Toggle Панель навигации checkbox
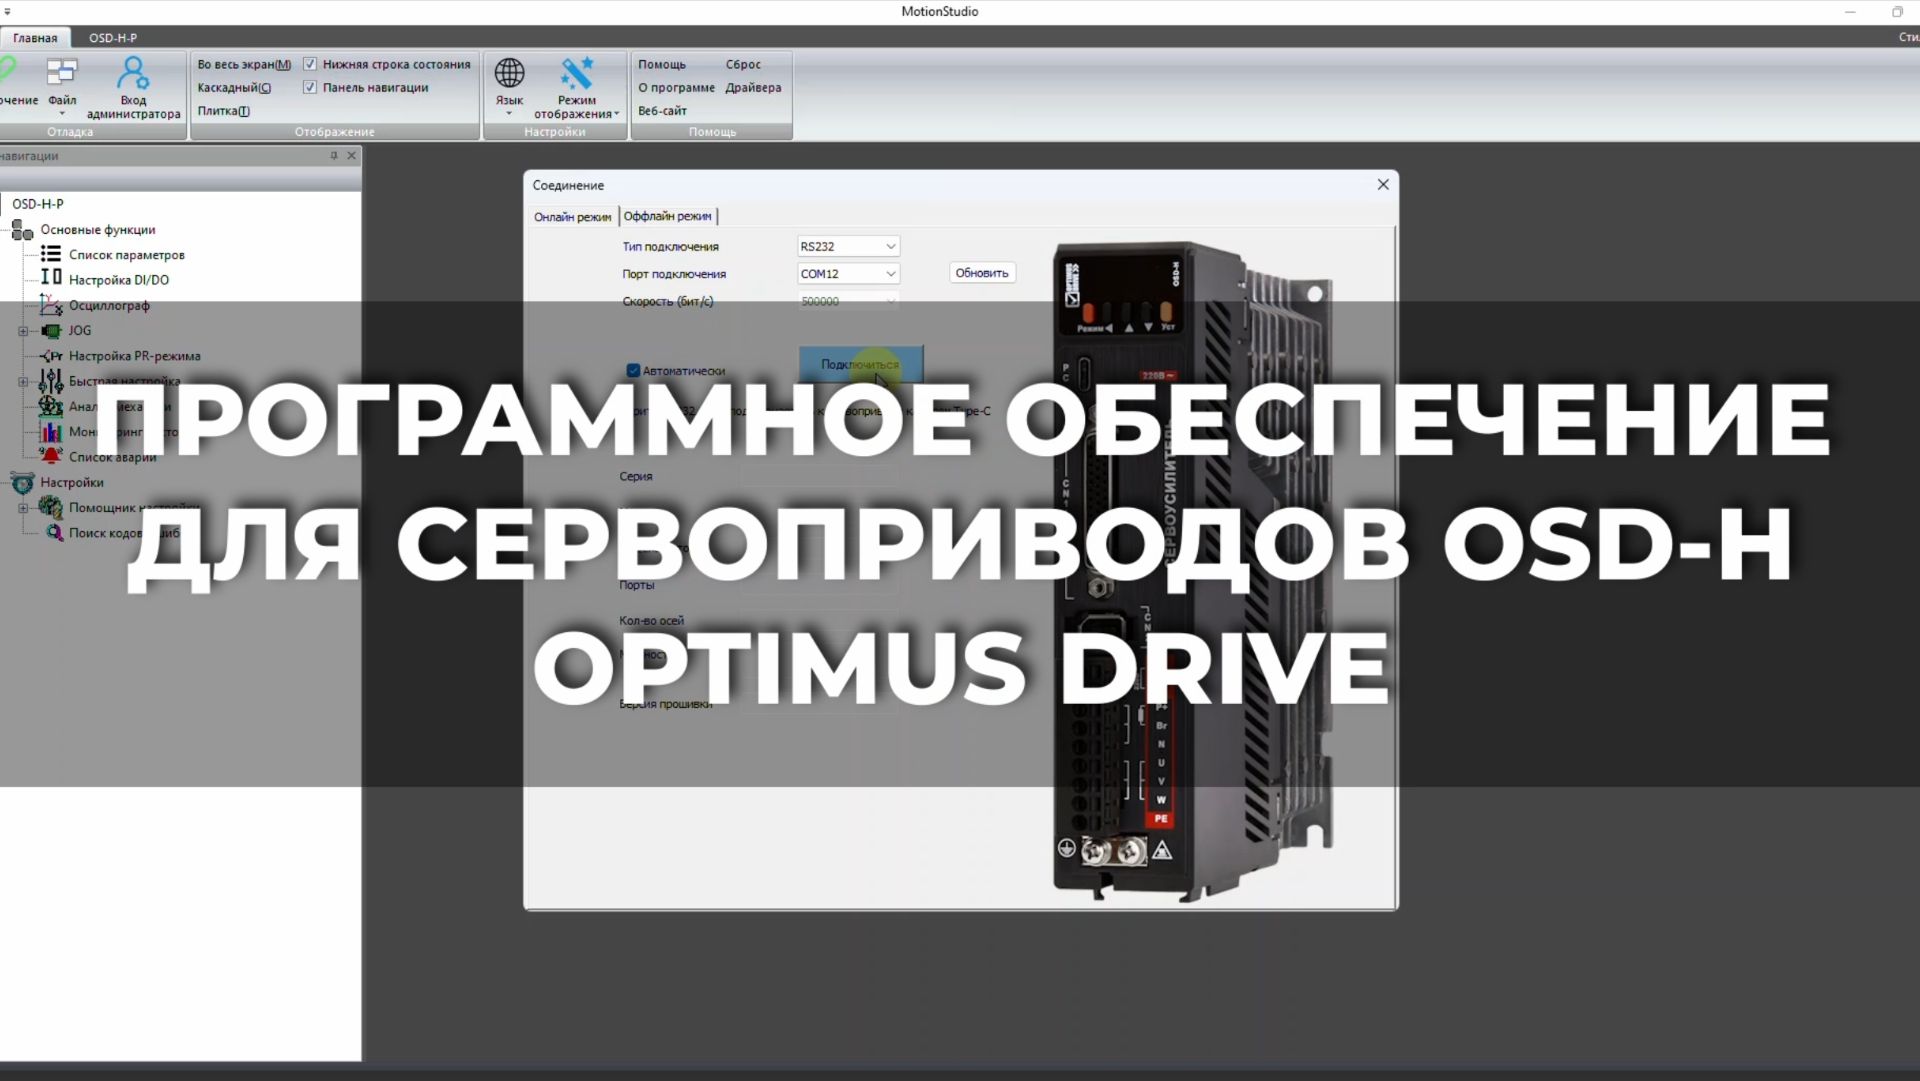 coord(310,87)
